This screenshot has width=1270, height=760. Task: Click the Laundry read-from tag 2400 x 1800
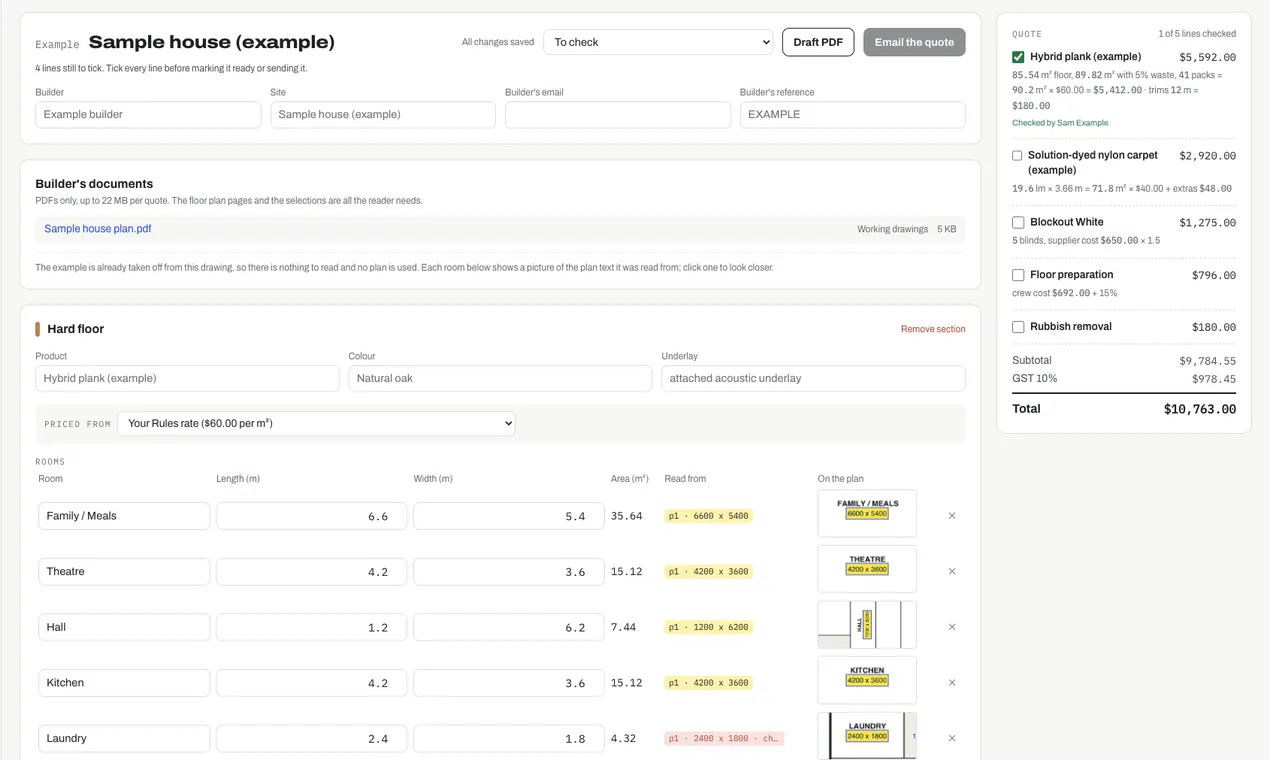coord(724,738)
